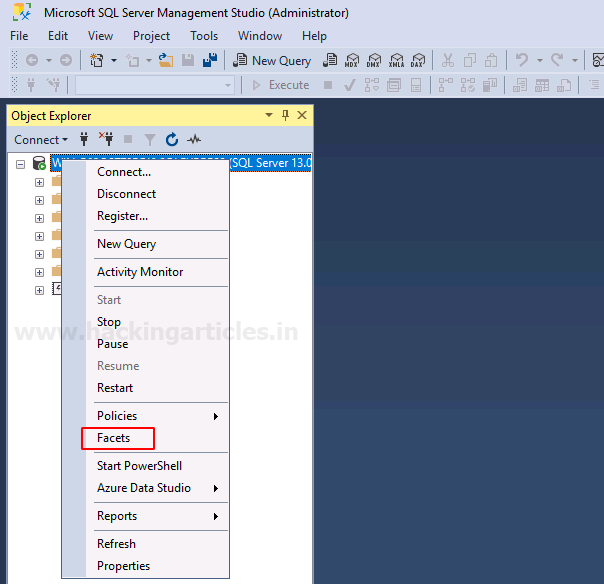Image resolution: width=604 pixels, height=584 pixels.
Task: Open the Project menu
Action: click(x=151, y=36)
